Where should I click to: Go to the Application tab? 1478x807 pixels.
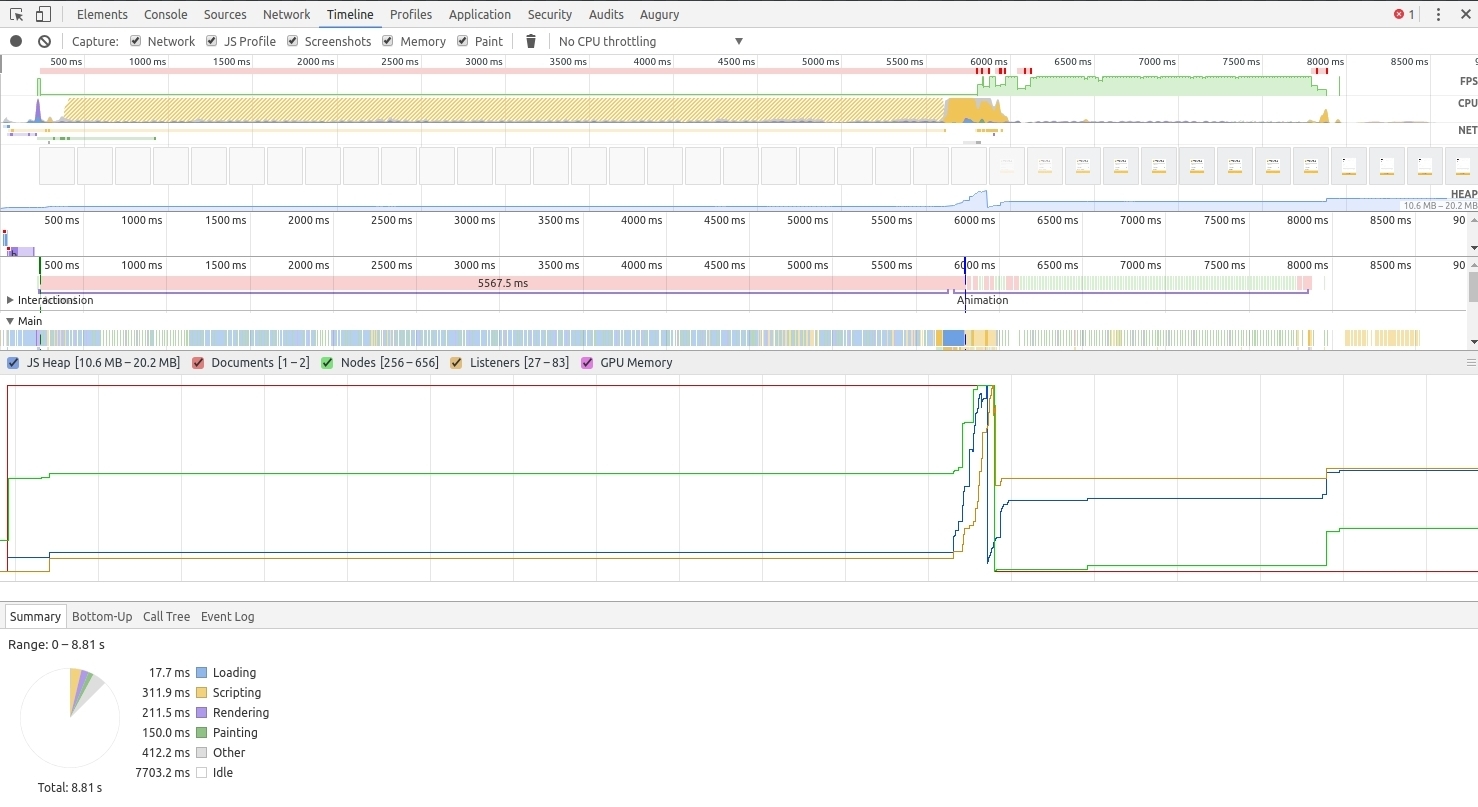(x=480, y=14)
